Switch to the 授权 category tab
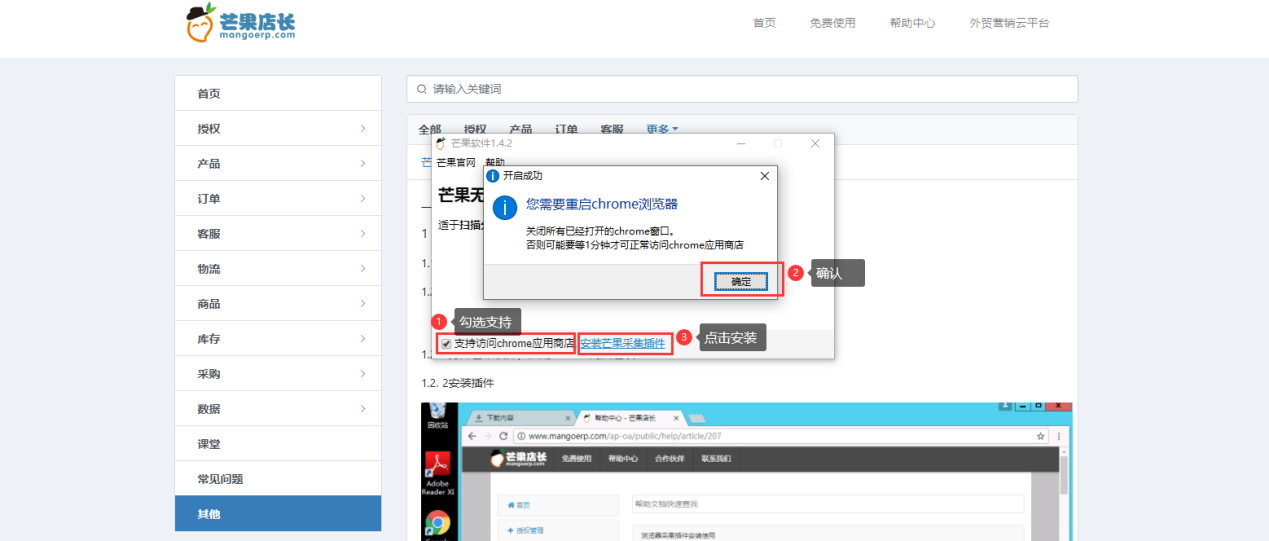The image size is (1269, 541). pyautogui.click(x=475, y=129)
